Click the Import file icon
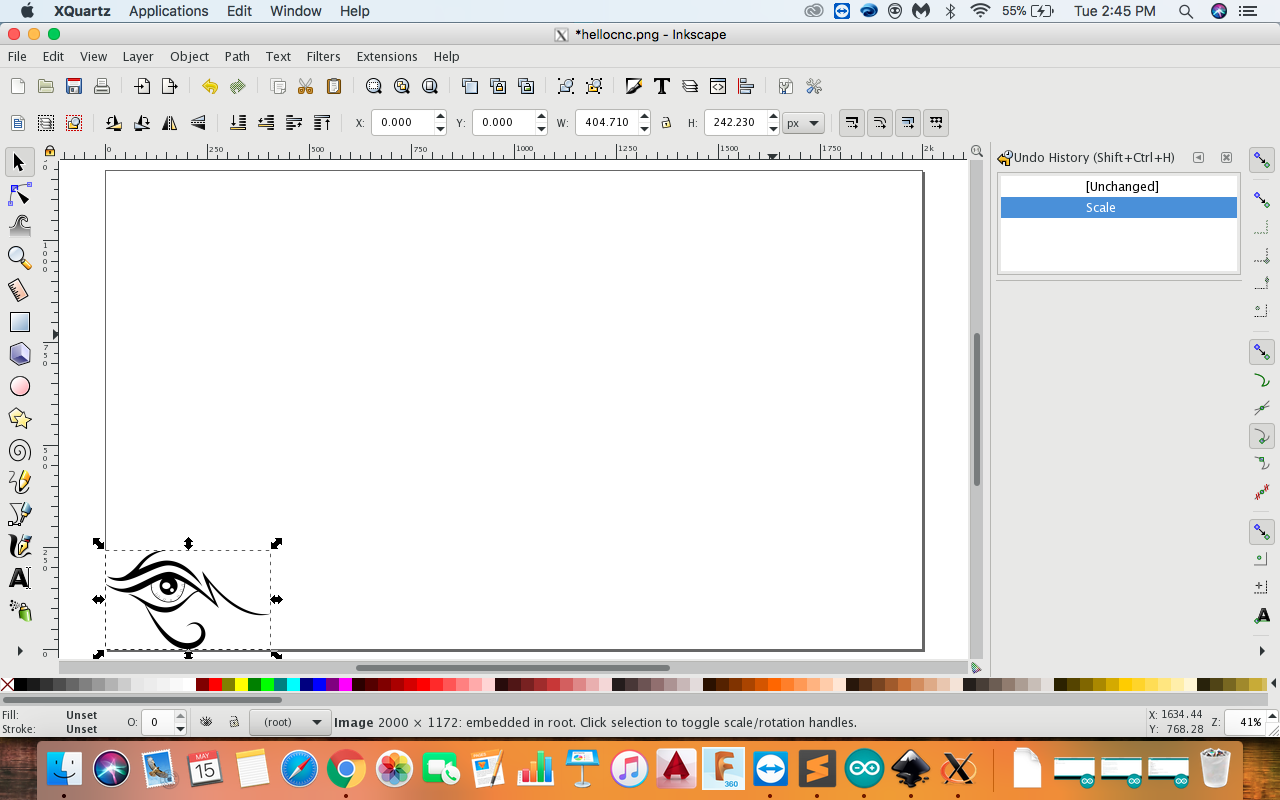This screenshot has height=800, width=1280. click(x=142, y=86)
